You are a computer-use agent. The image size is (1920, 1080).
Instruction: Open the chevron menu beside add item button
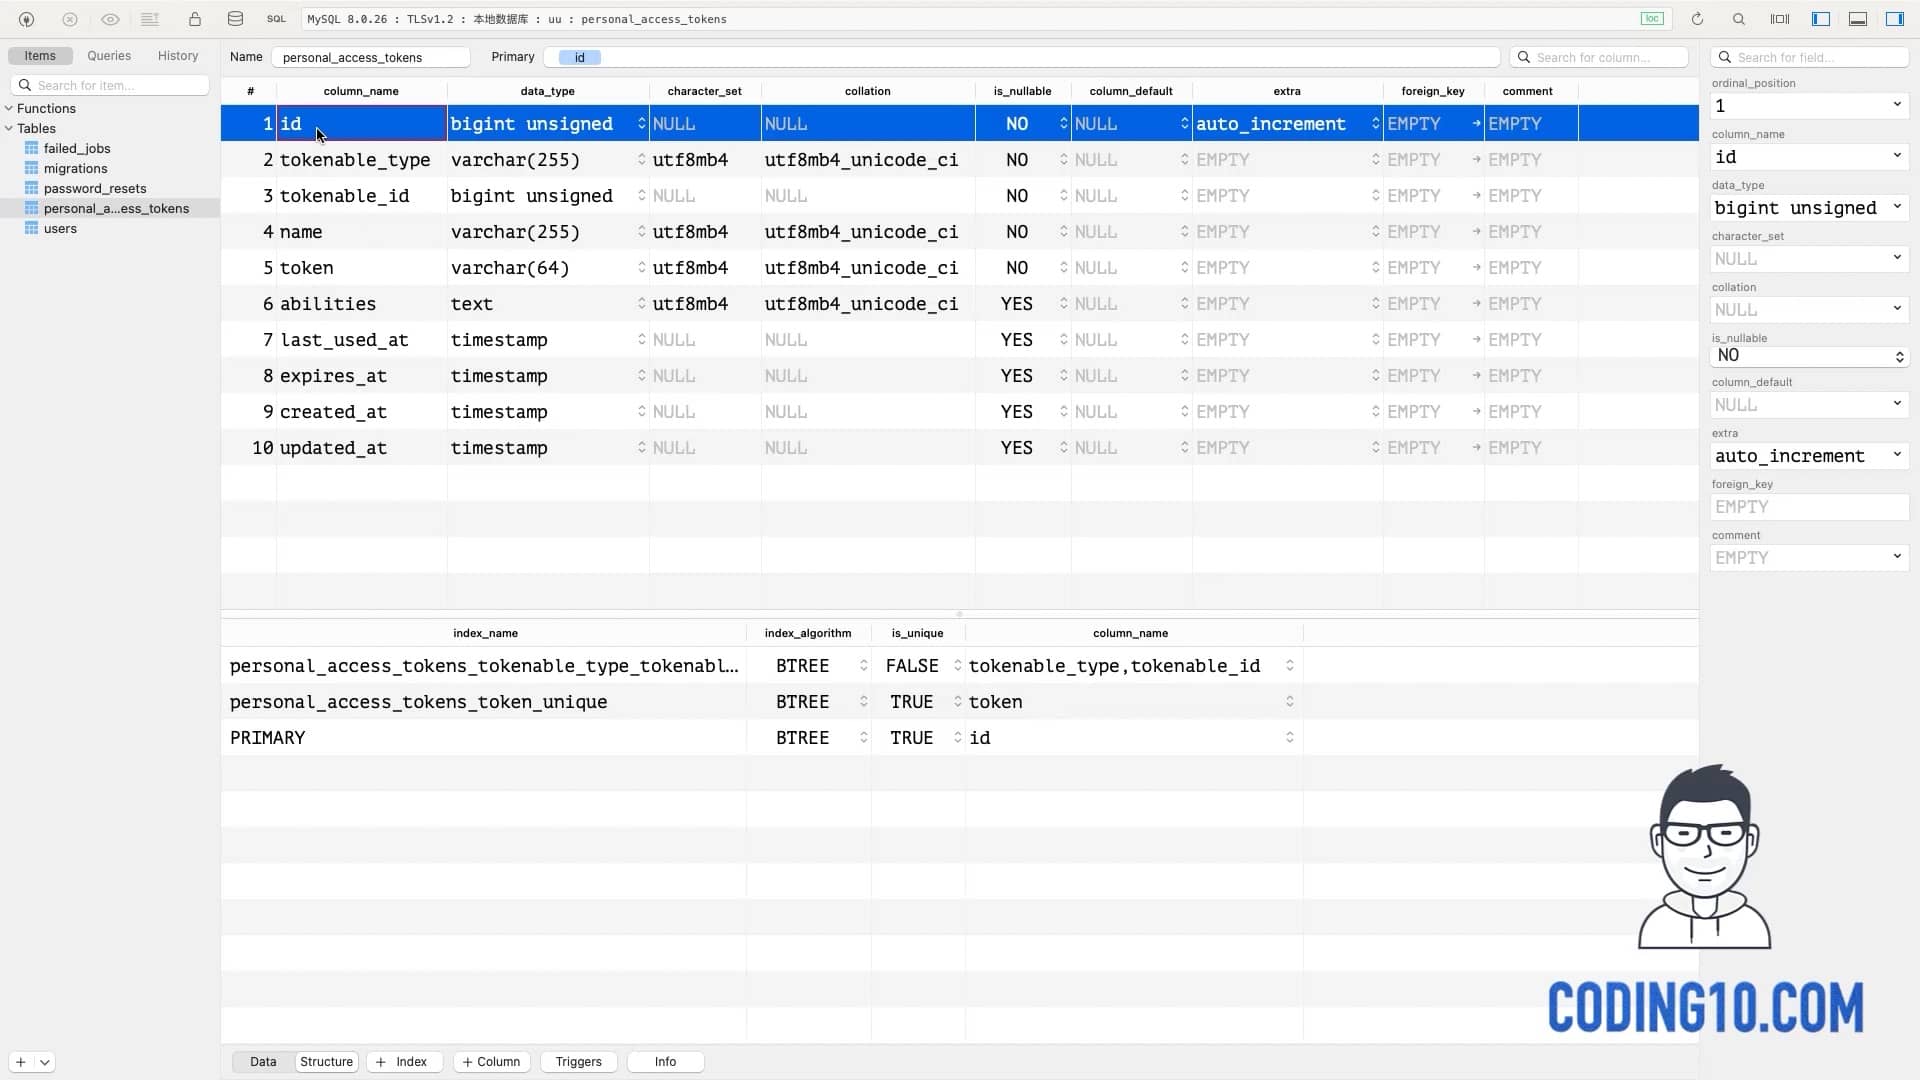45,1062
